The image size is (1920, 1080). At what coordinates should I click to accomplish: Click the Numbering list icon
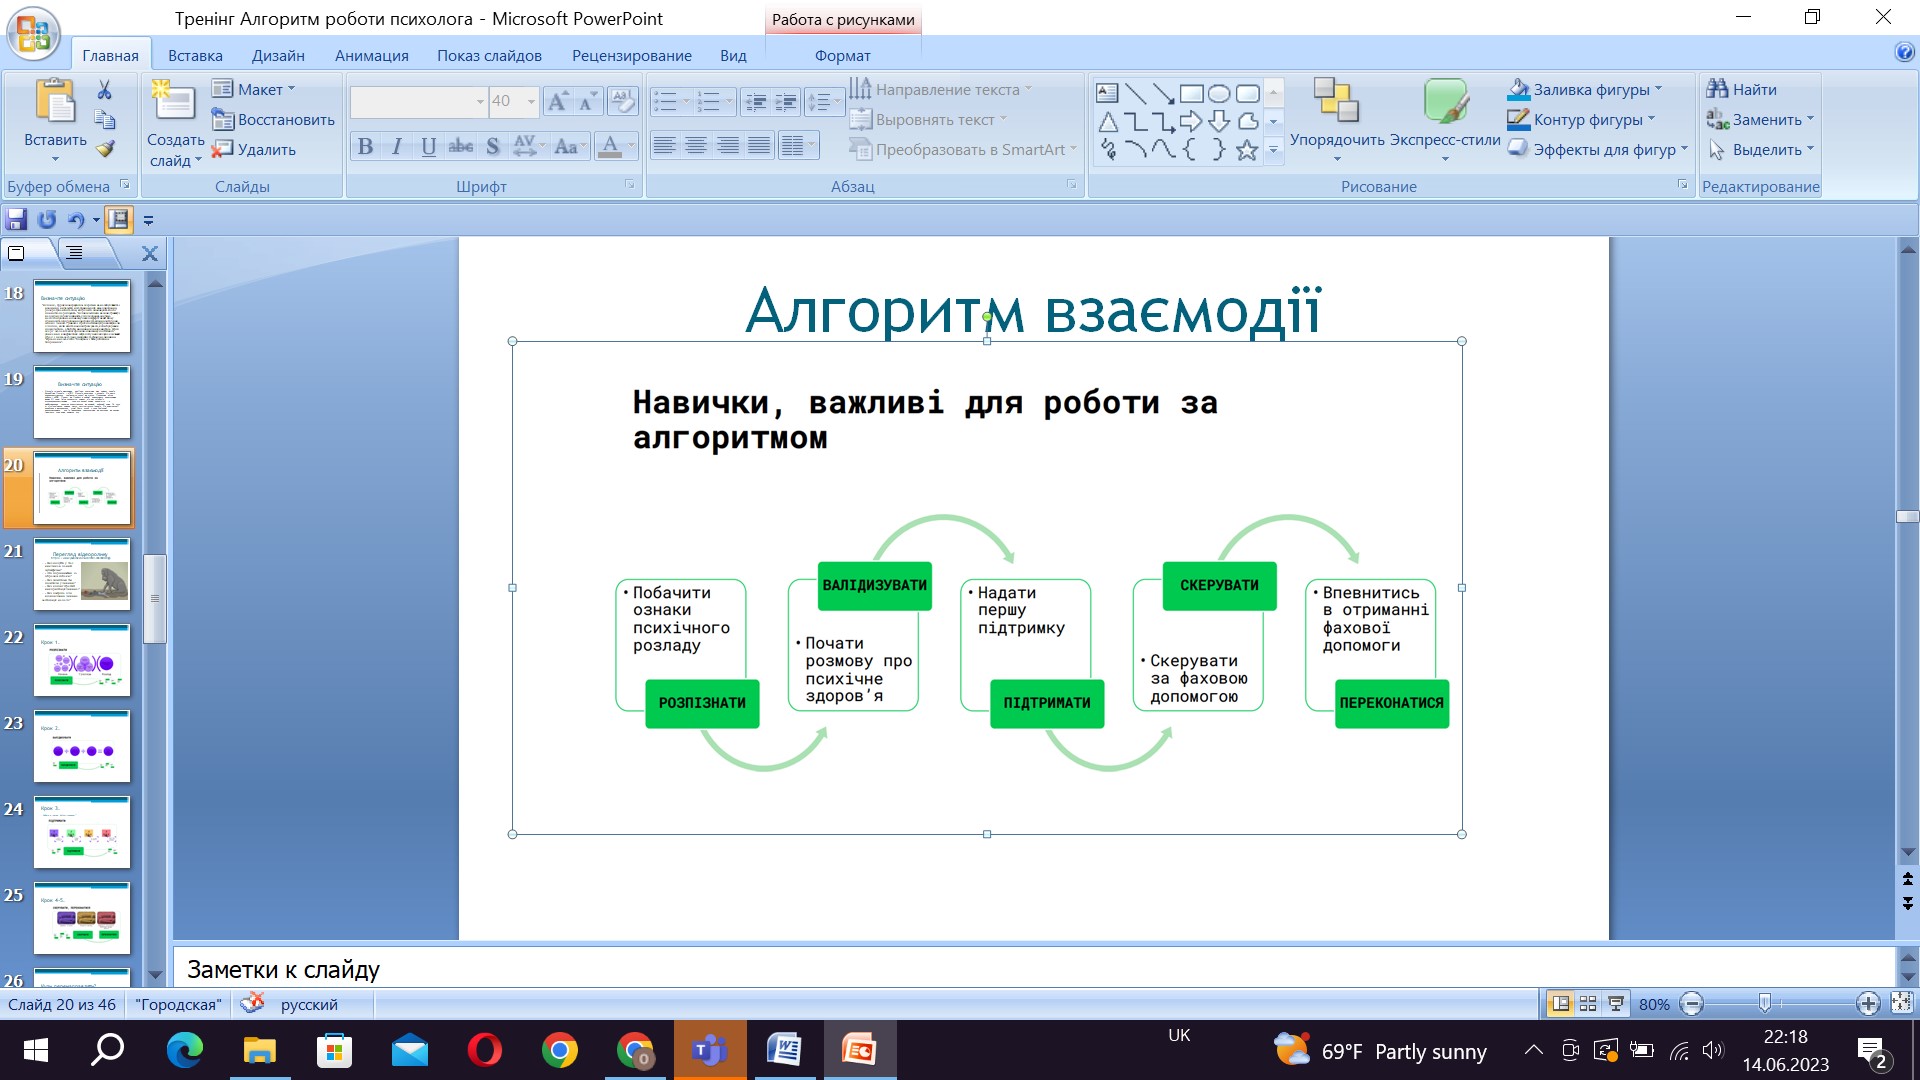tap(708, 101)
